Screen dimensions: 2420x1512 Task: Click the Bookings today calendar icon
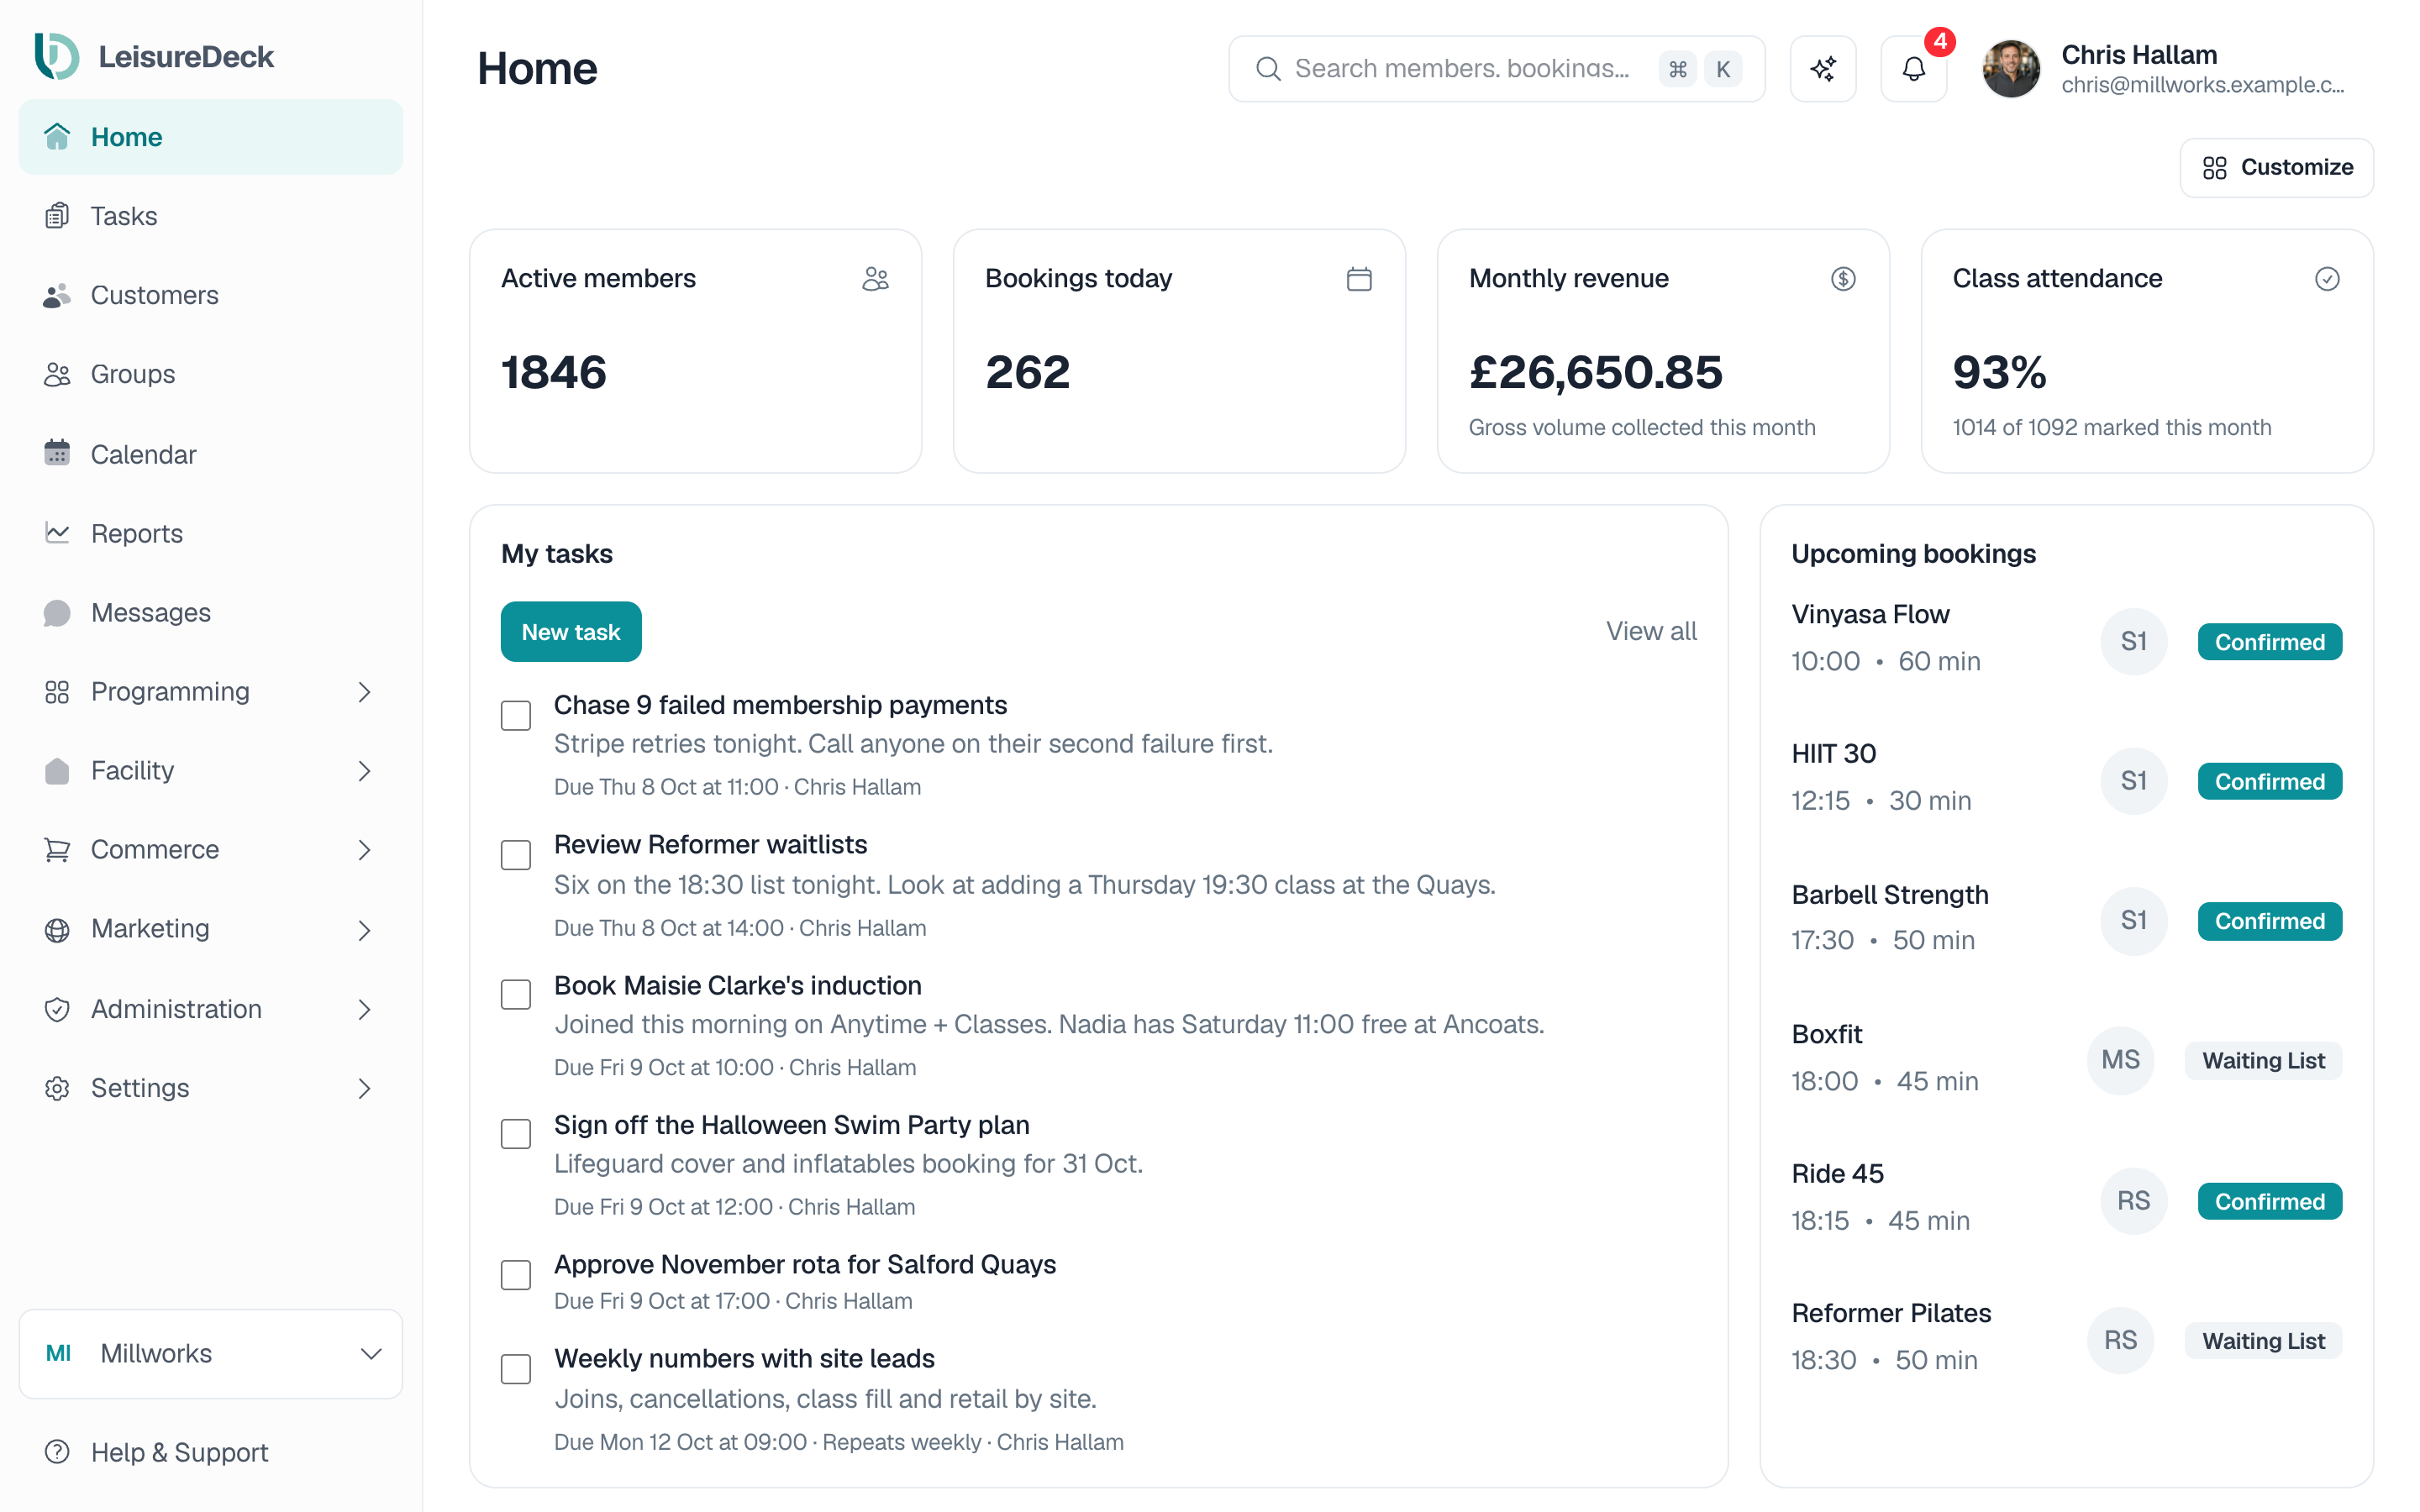[x=1359, y=278]
